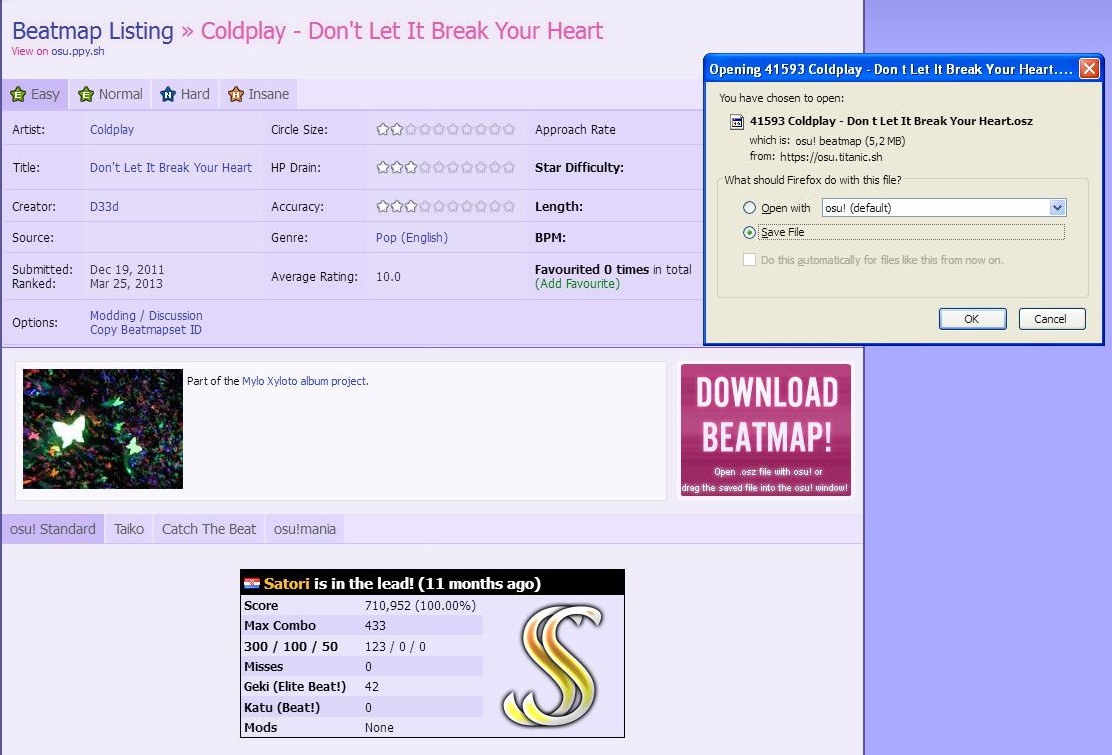Click the flag icon next to Satori
This screenshot has height=755, width=1112.
(x=252, y=583)
